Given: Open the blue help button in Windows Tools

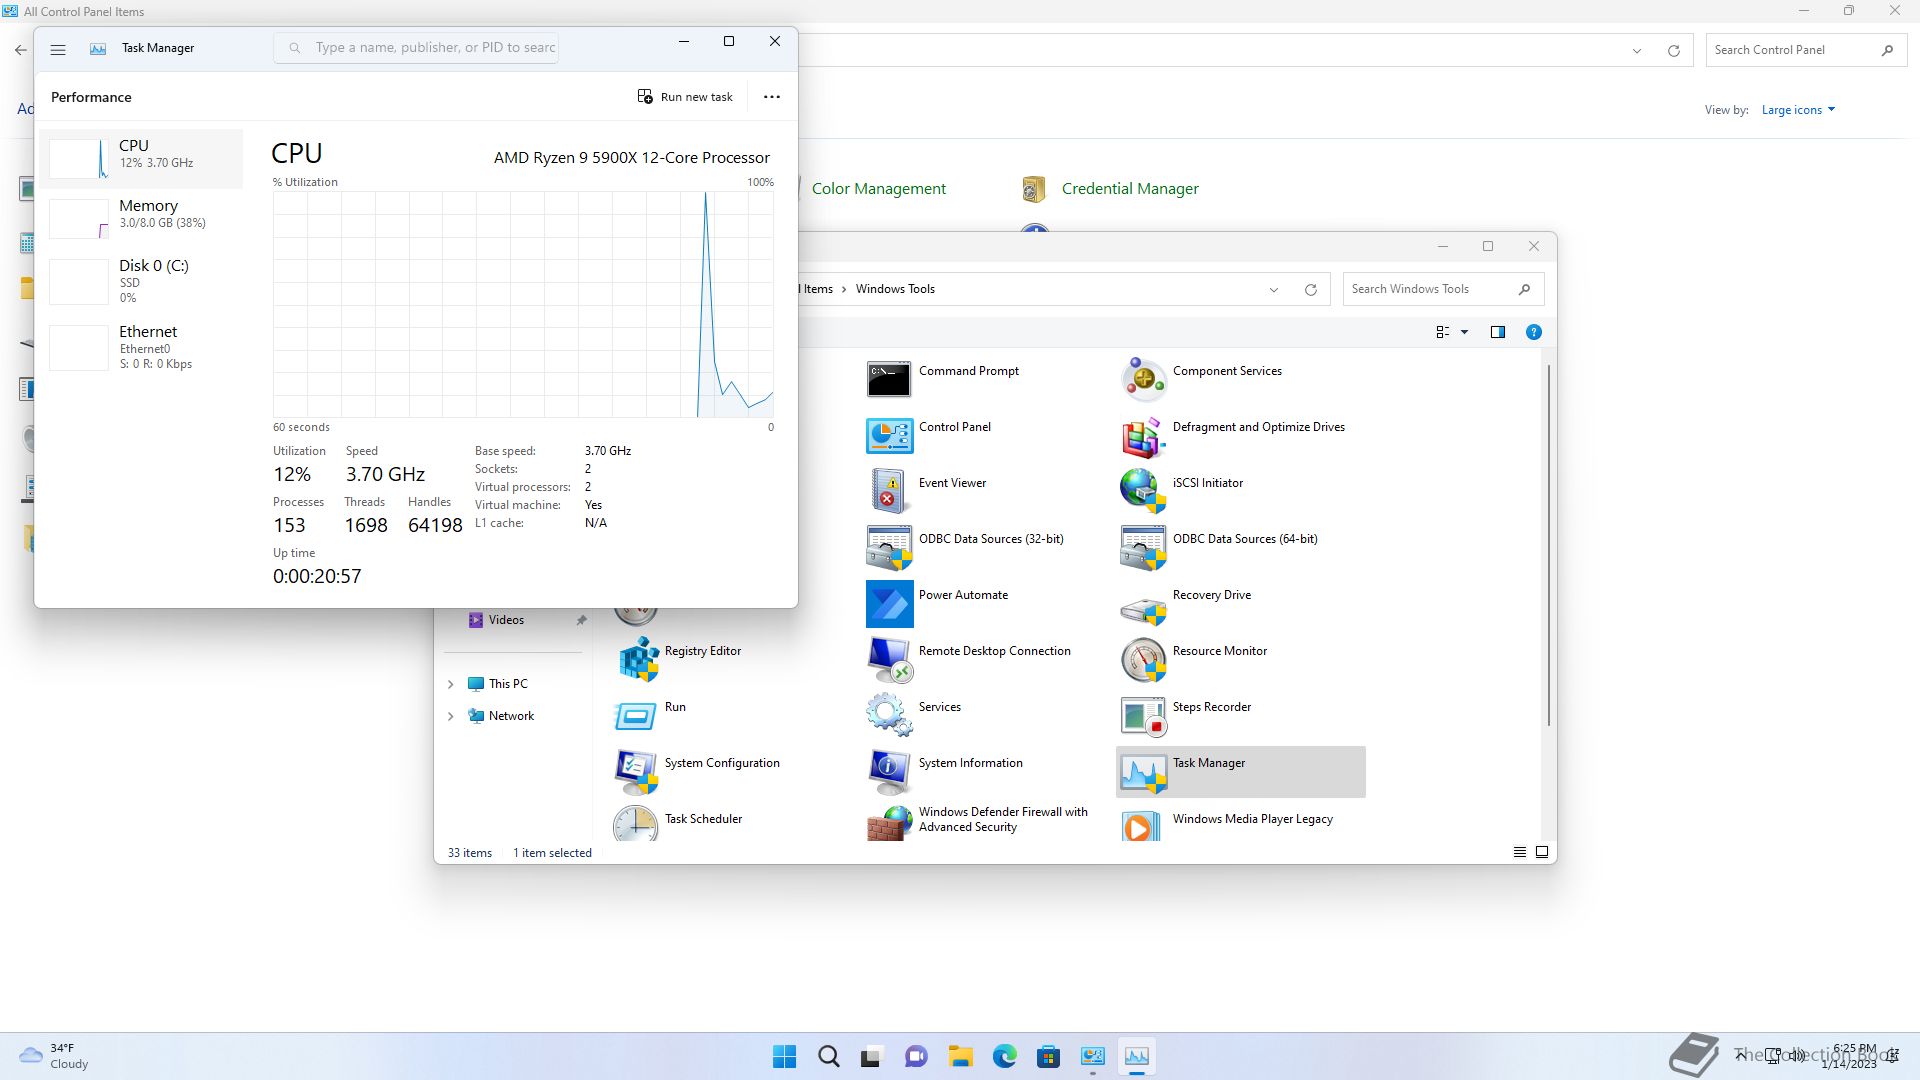Looking at the screenshot, I should tap(1533, 332).
